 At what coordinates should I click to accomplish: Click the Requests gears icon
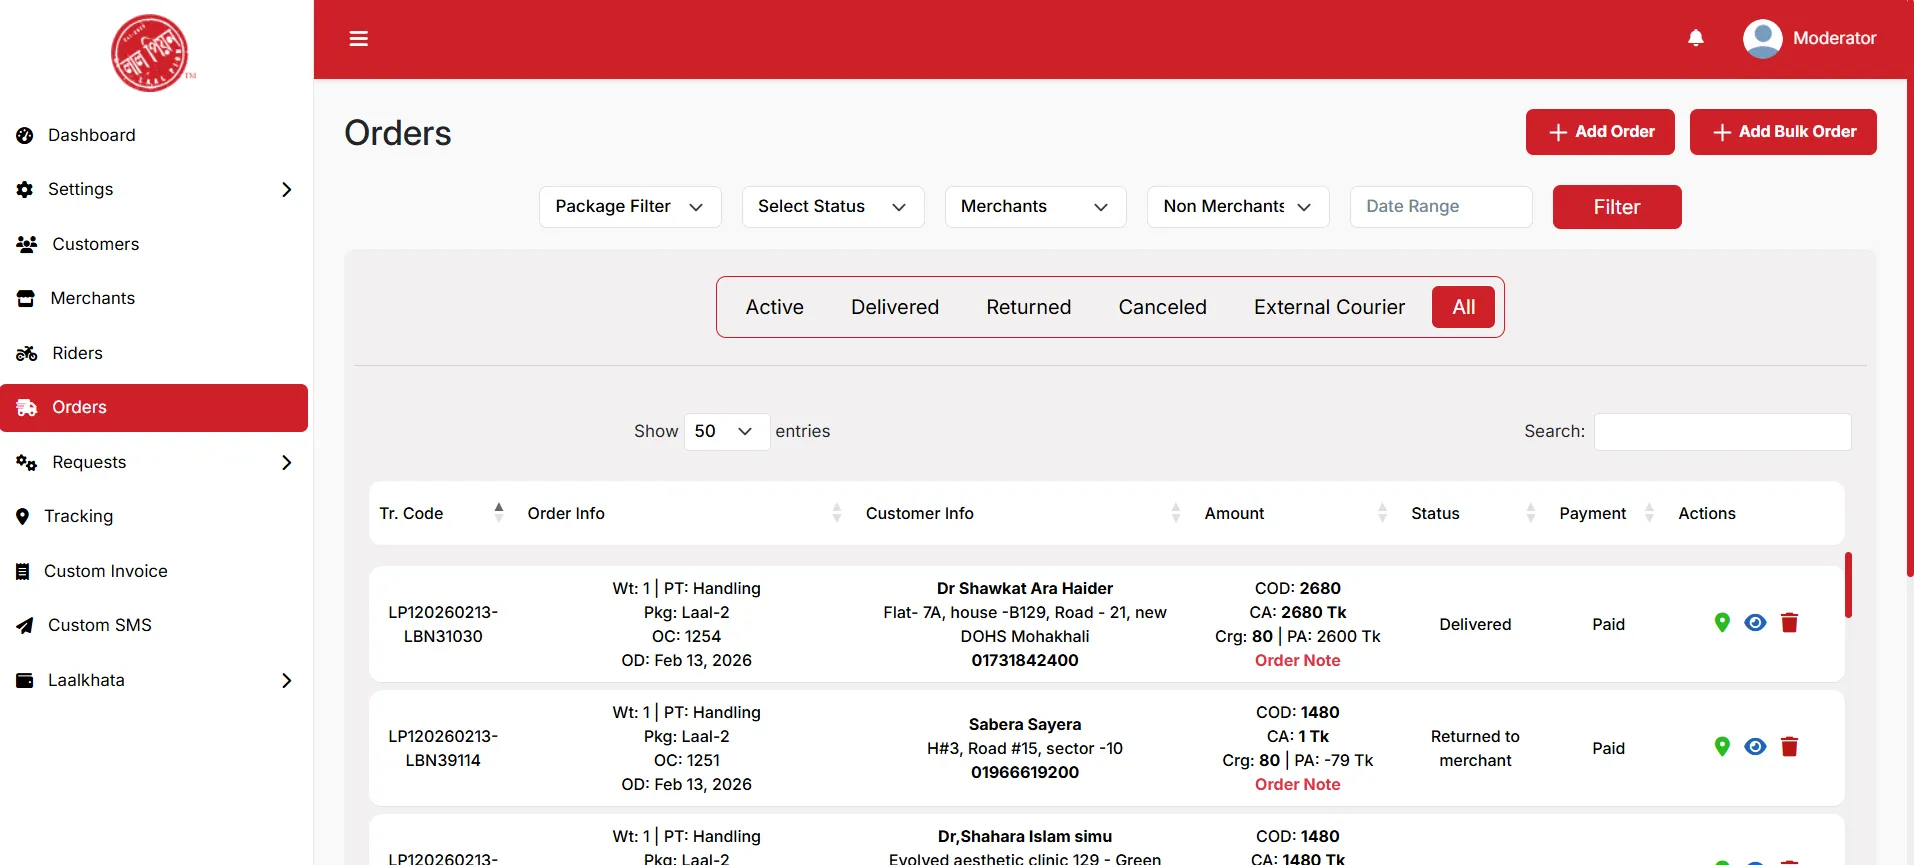click(27, 462)
